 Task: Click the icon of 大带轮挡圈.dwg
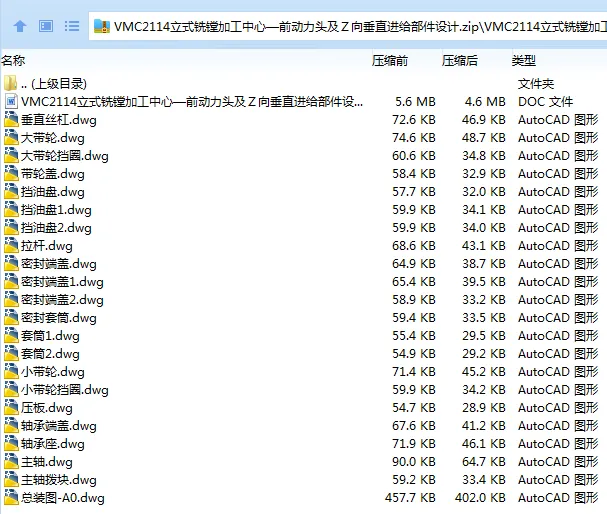(11, 156)
